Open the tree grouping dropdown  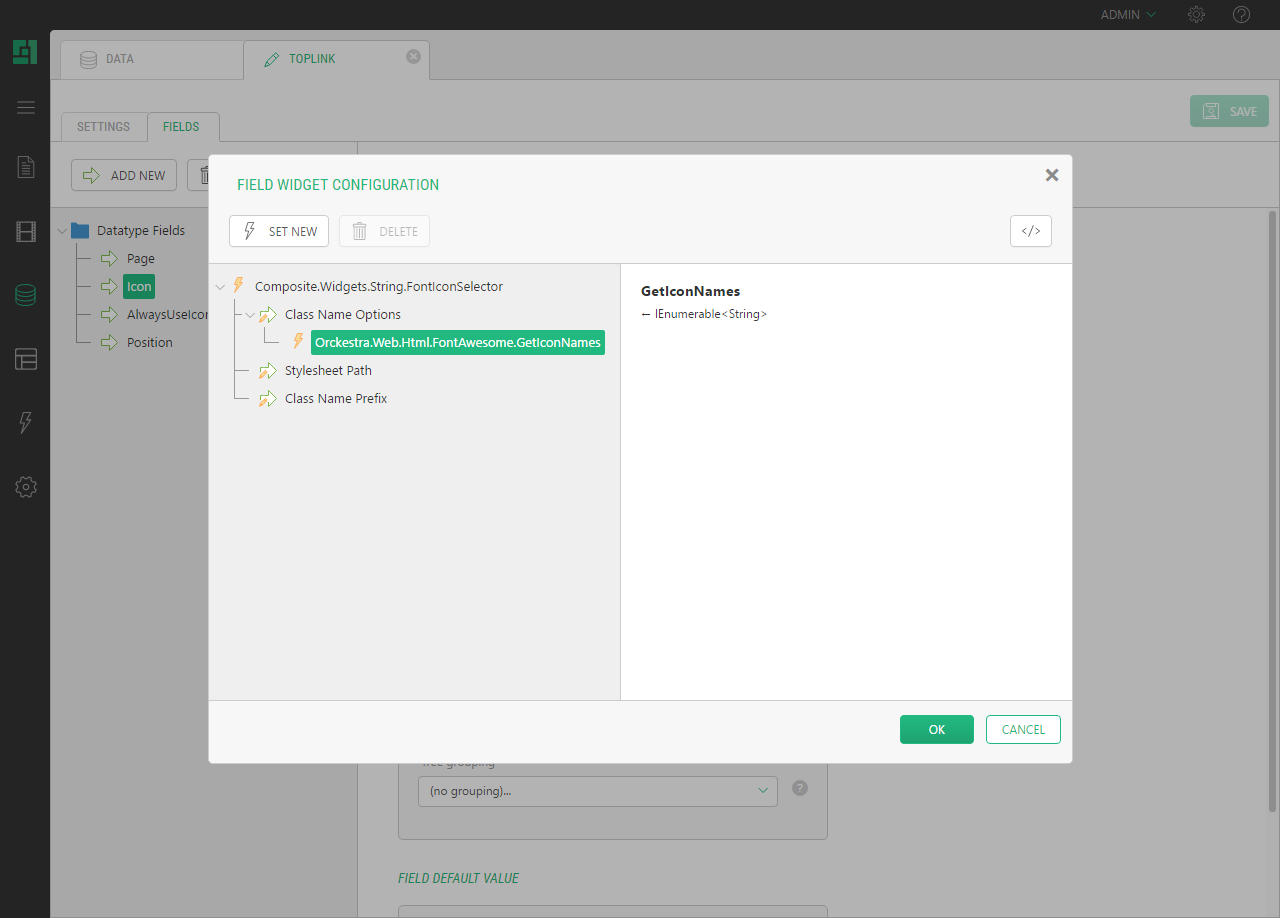(597, 791)
